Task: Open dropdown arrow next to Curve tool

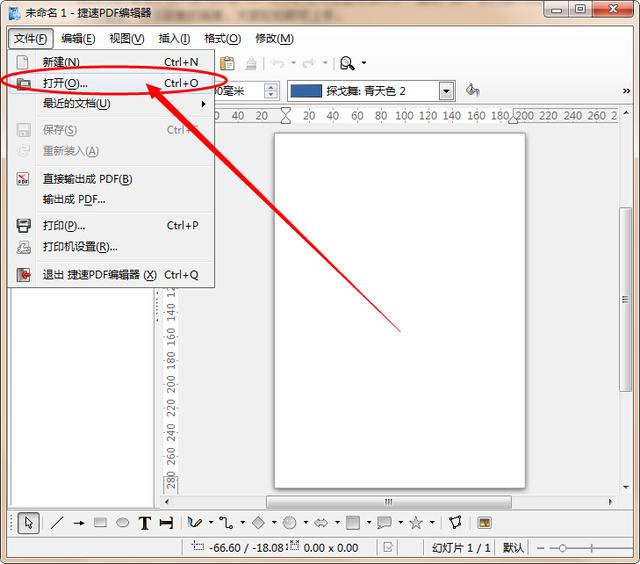Action: click(211, 522)
